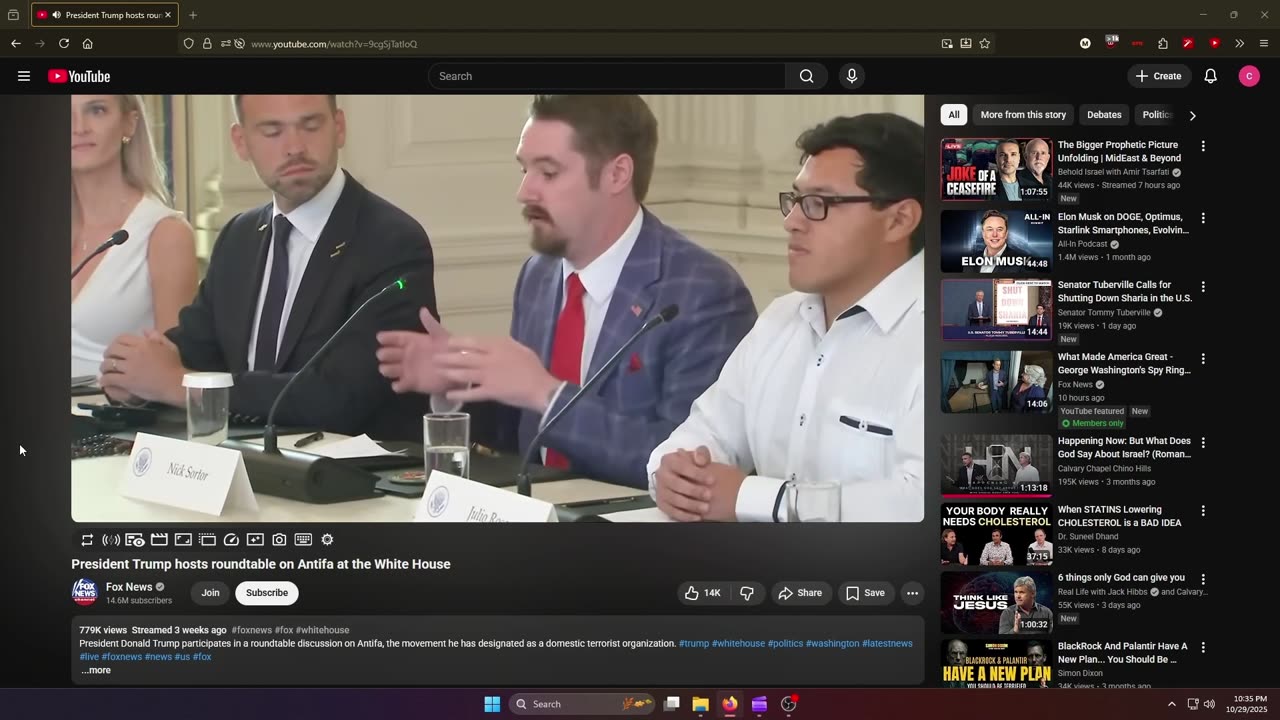Open the Create button
The height and width of the screenshot is (720, 1280).
[x=1159, y=76]
